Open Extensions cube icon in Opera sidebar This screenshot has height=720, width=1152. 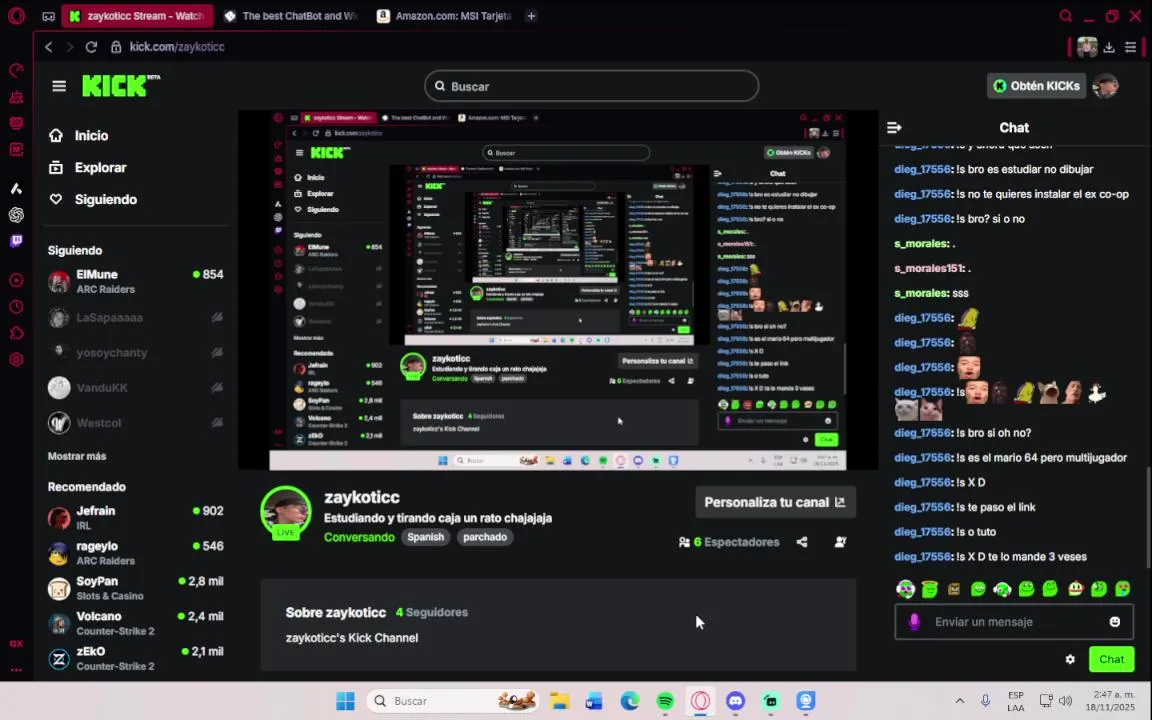pos(16,333)
